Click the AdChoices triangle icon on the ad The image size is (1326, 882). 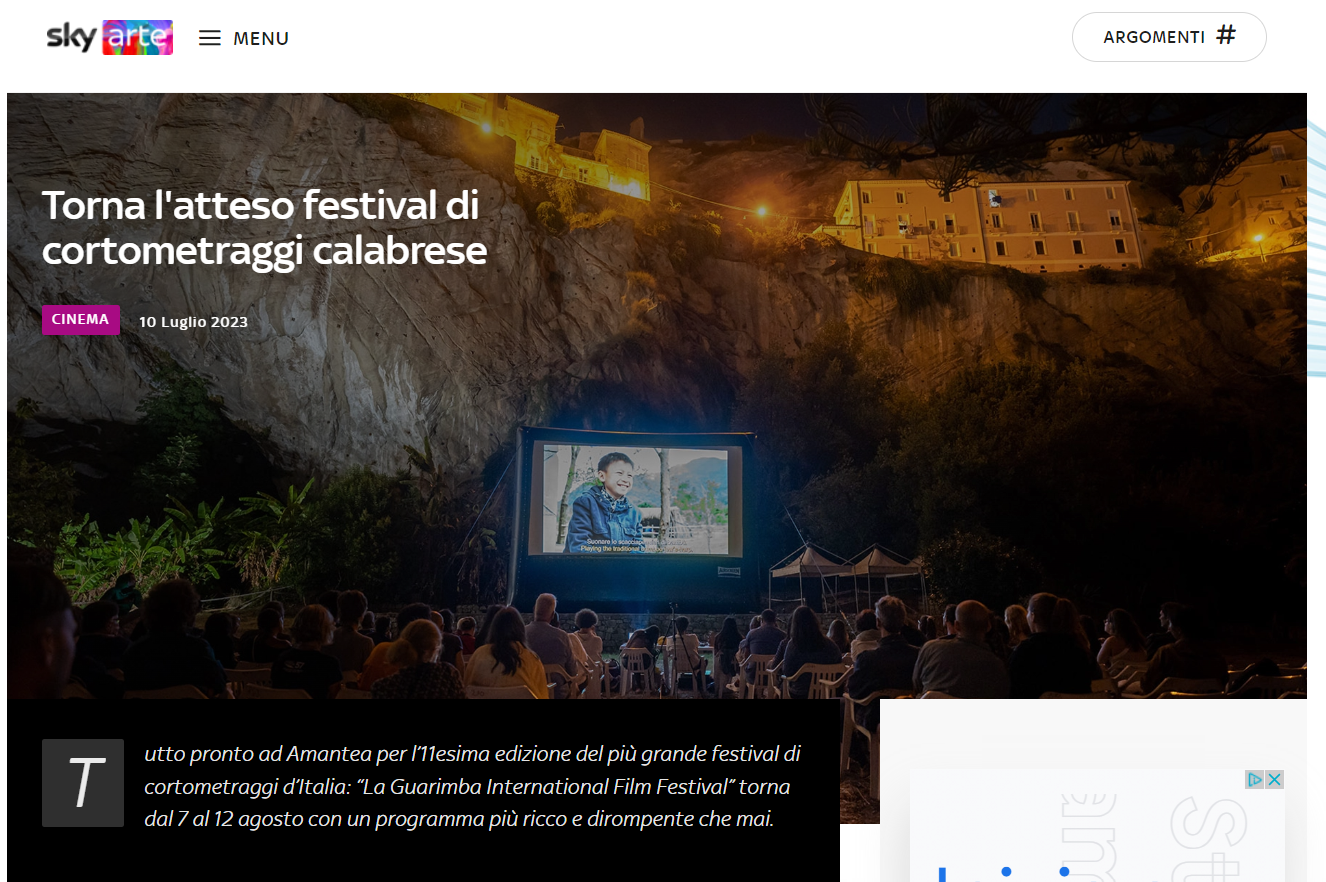(x=1255, y=779)
